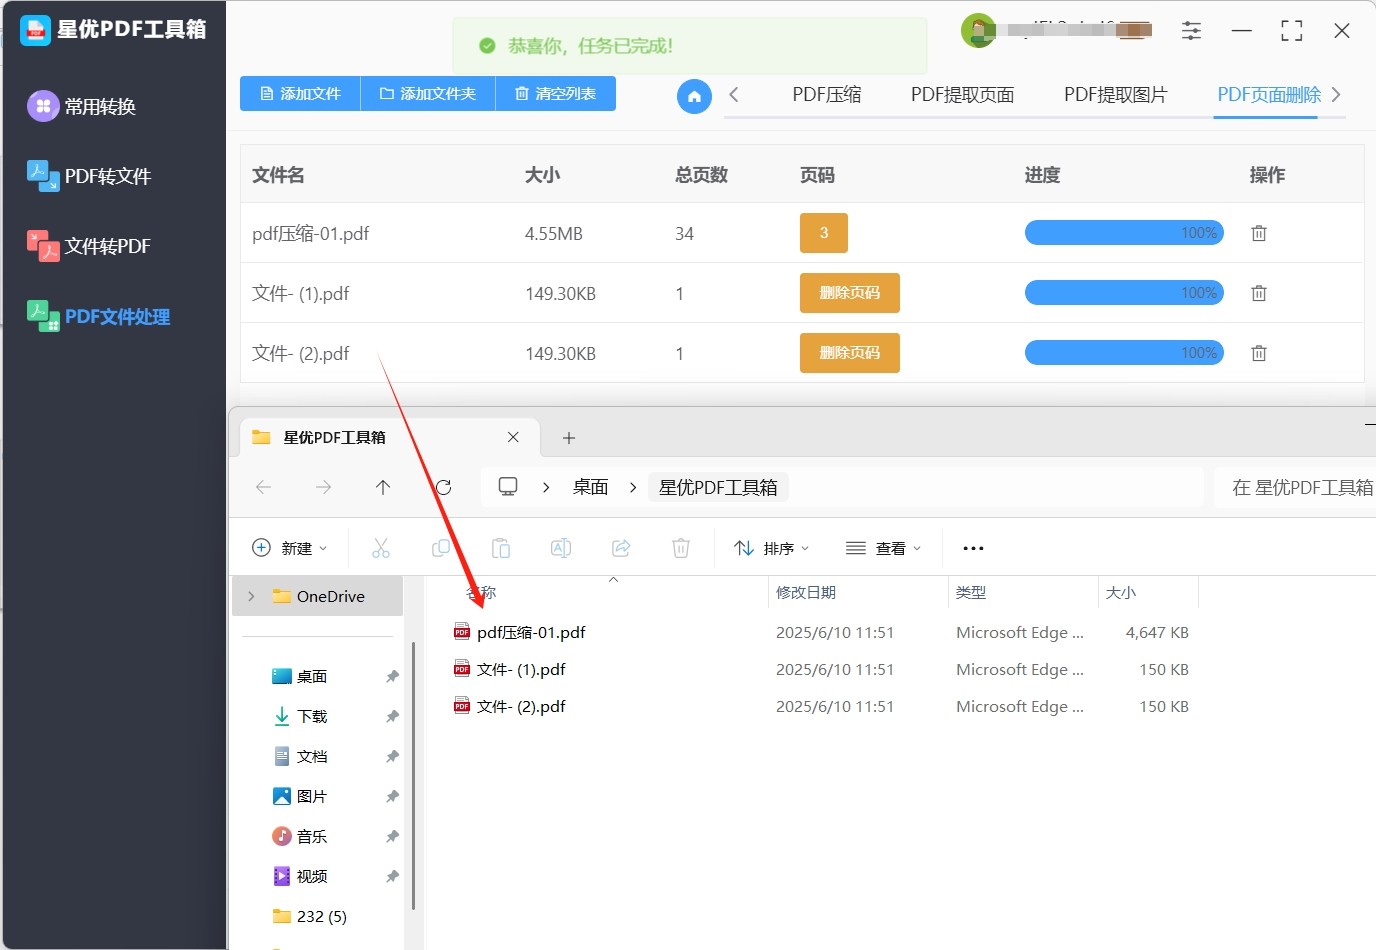Click the user avatar icon
The image size is (1376, 950).
978,30
